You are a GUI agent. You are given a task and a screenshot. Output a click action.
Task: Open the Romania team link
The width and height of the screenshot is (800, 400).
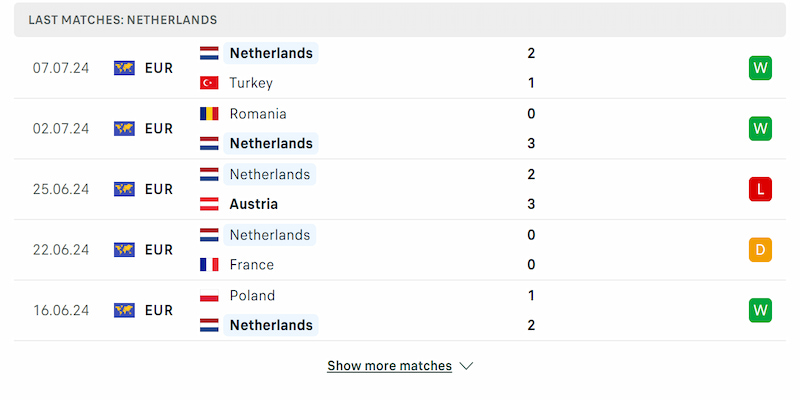257,114
